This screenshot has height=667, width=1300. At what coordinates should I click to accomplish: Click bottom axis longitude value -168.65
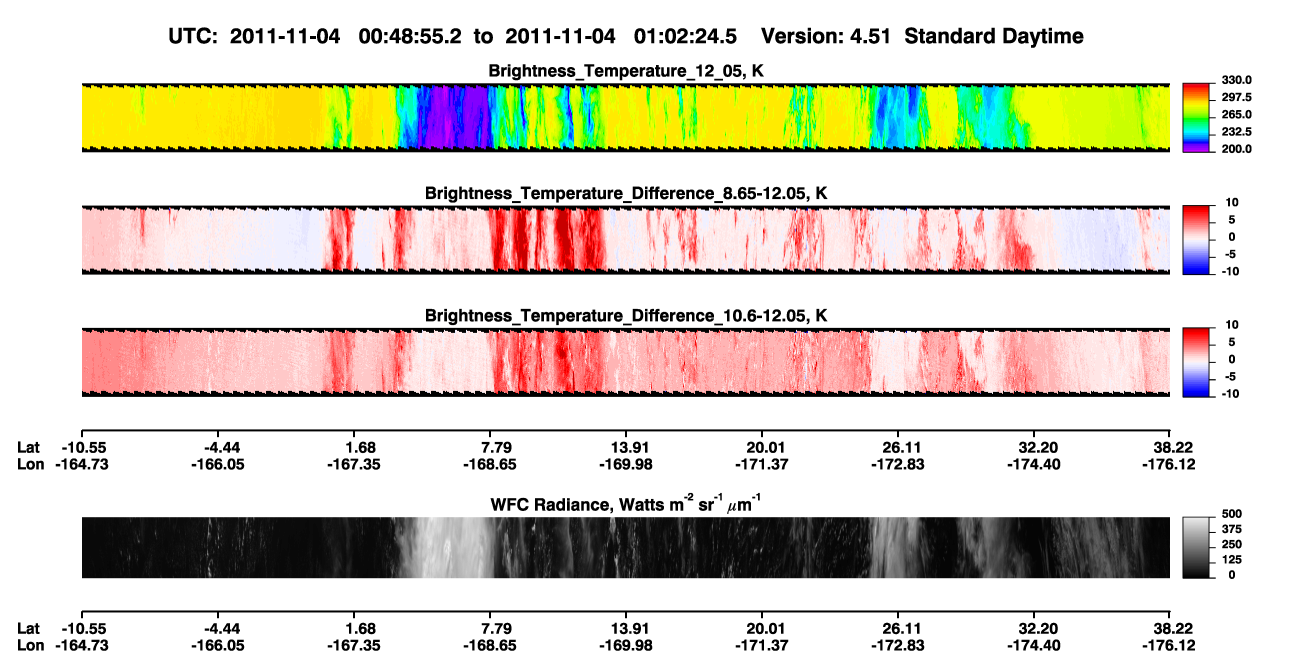(491, 646)
